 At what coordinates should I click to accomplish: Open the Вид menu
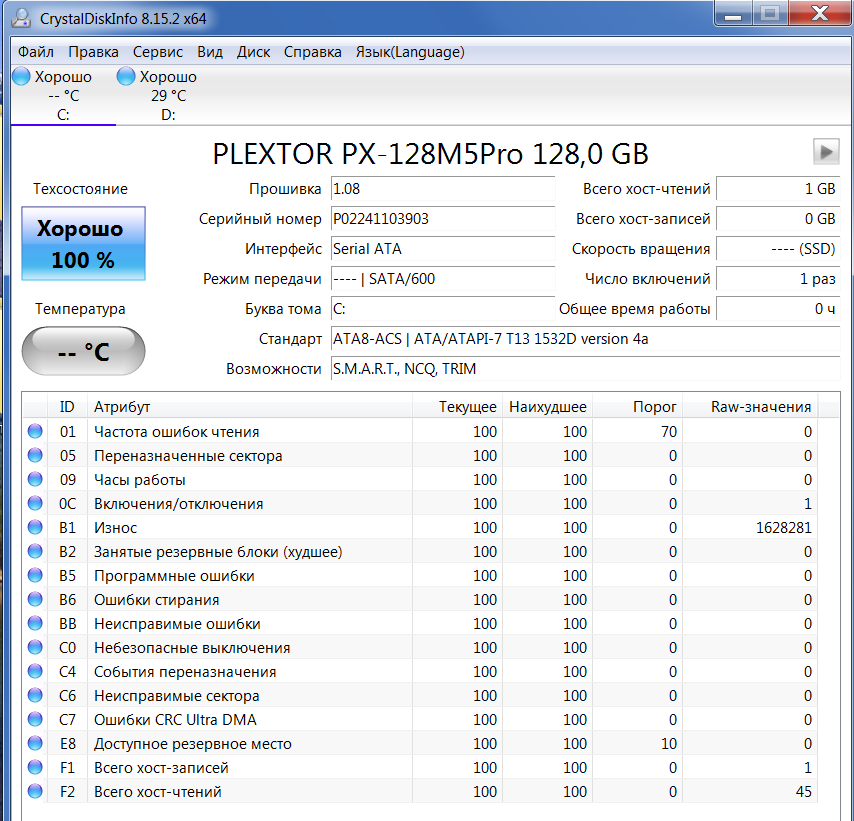[x=210, y=52]
